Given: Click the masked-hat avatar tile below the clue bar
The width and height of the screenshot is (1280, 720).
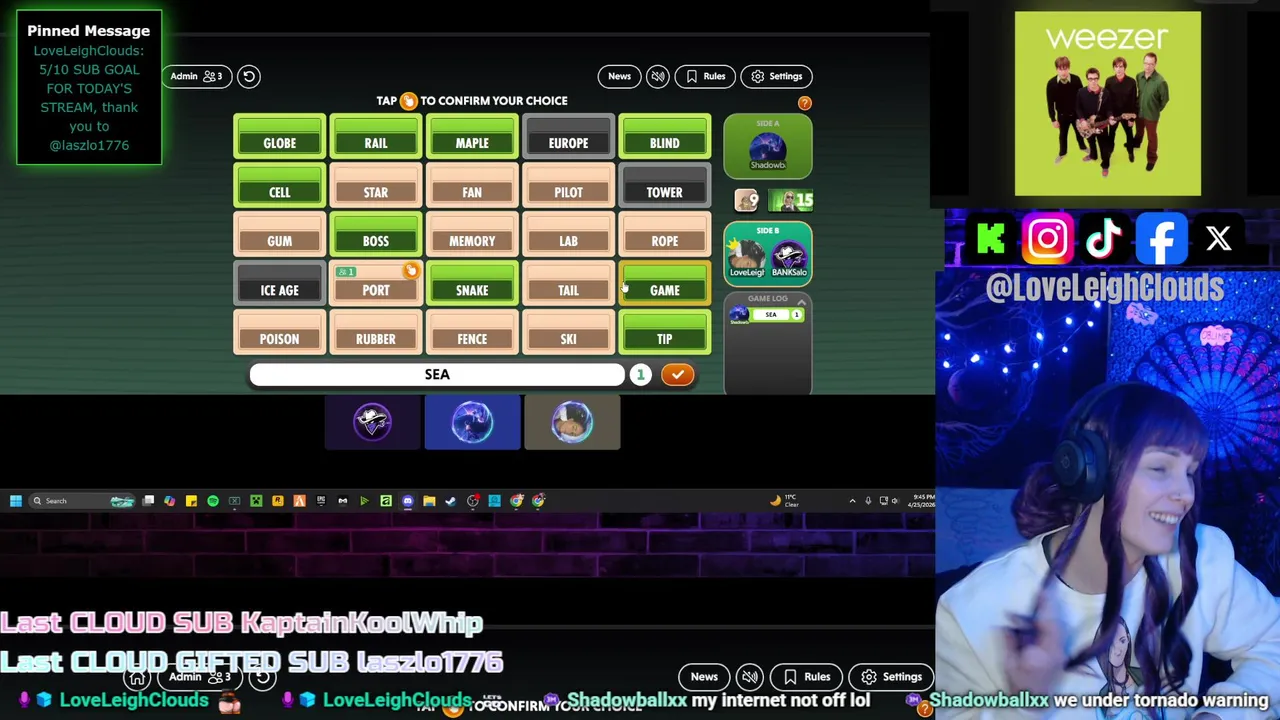Looking at the screenshot, I should coord(373,422).
